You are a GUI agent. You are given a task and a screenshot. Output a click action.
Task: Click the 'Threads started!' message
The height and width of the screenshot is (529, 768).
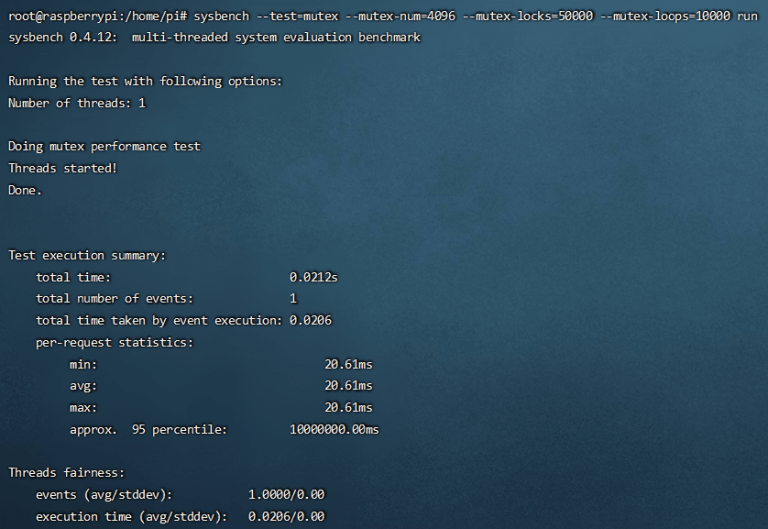(x=63, y=168)
